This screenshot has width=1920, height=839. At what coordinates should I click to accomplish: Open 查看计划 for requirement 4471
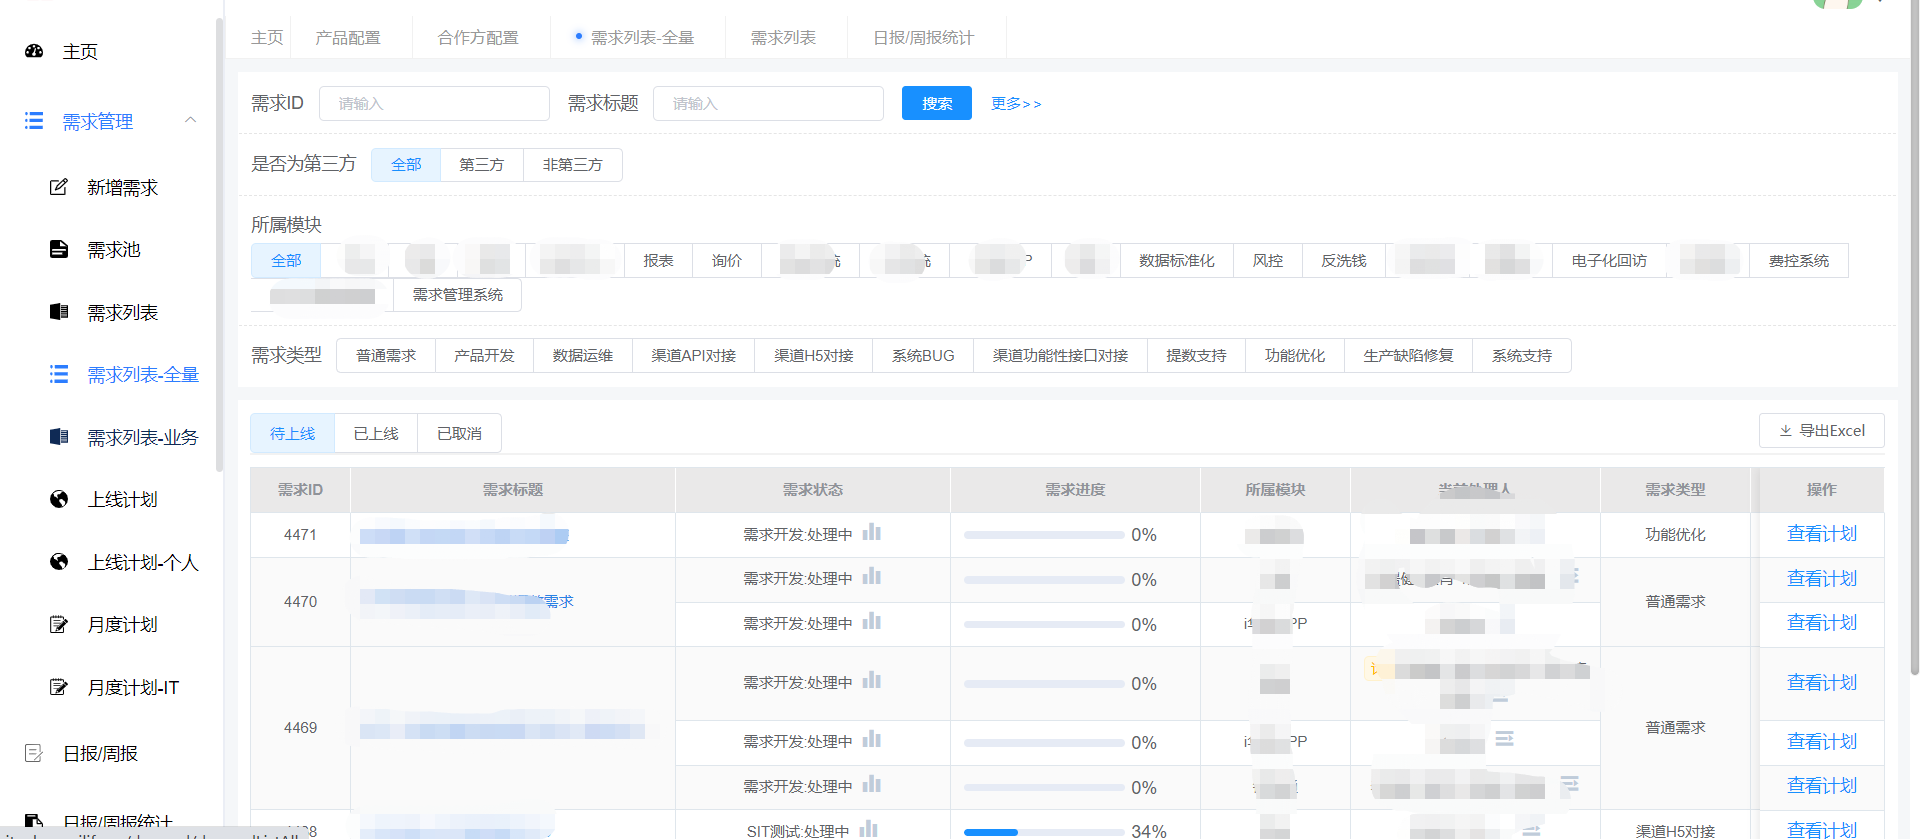coord(1822,534)
